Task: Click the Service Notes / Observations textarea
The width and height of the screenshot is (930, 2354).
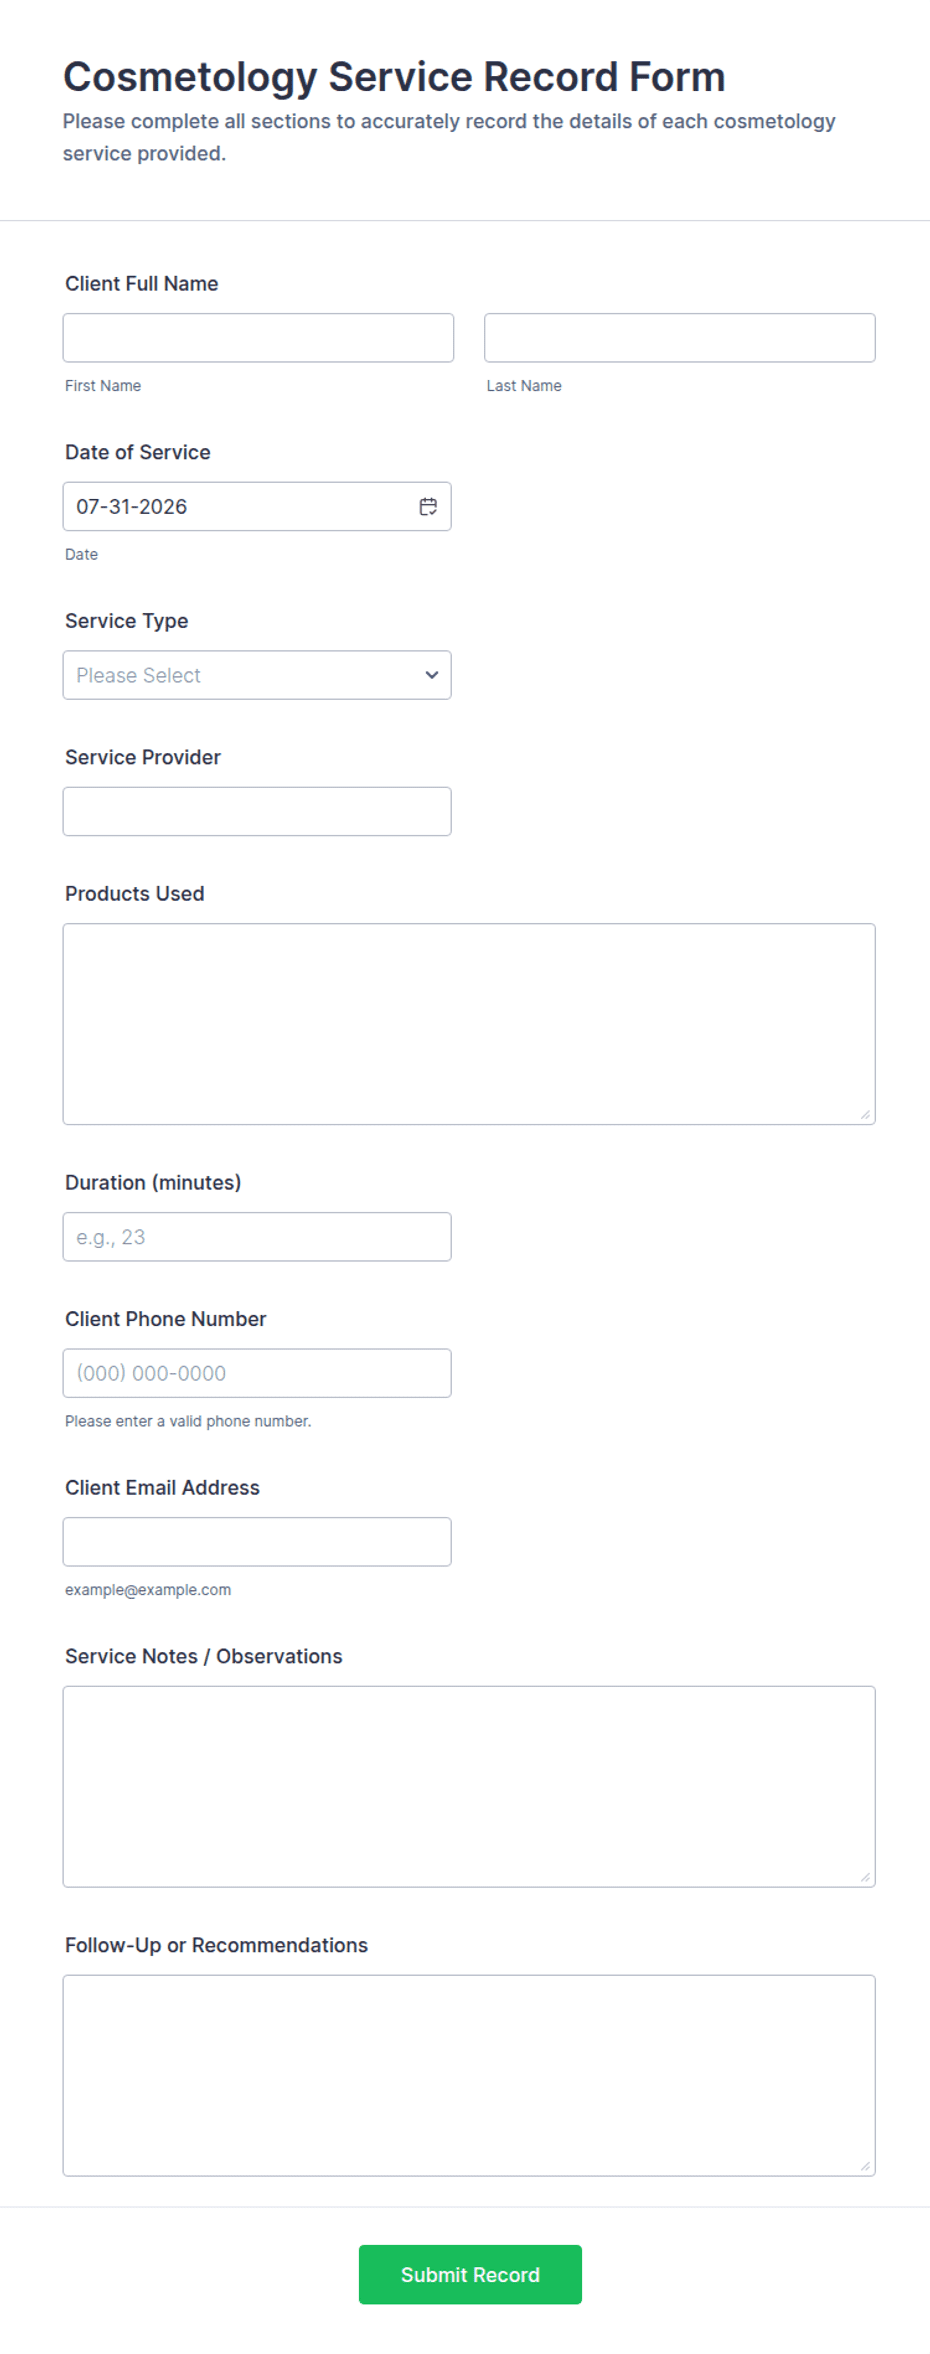Action: tap(469, 1787)
